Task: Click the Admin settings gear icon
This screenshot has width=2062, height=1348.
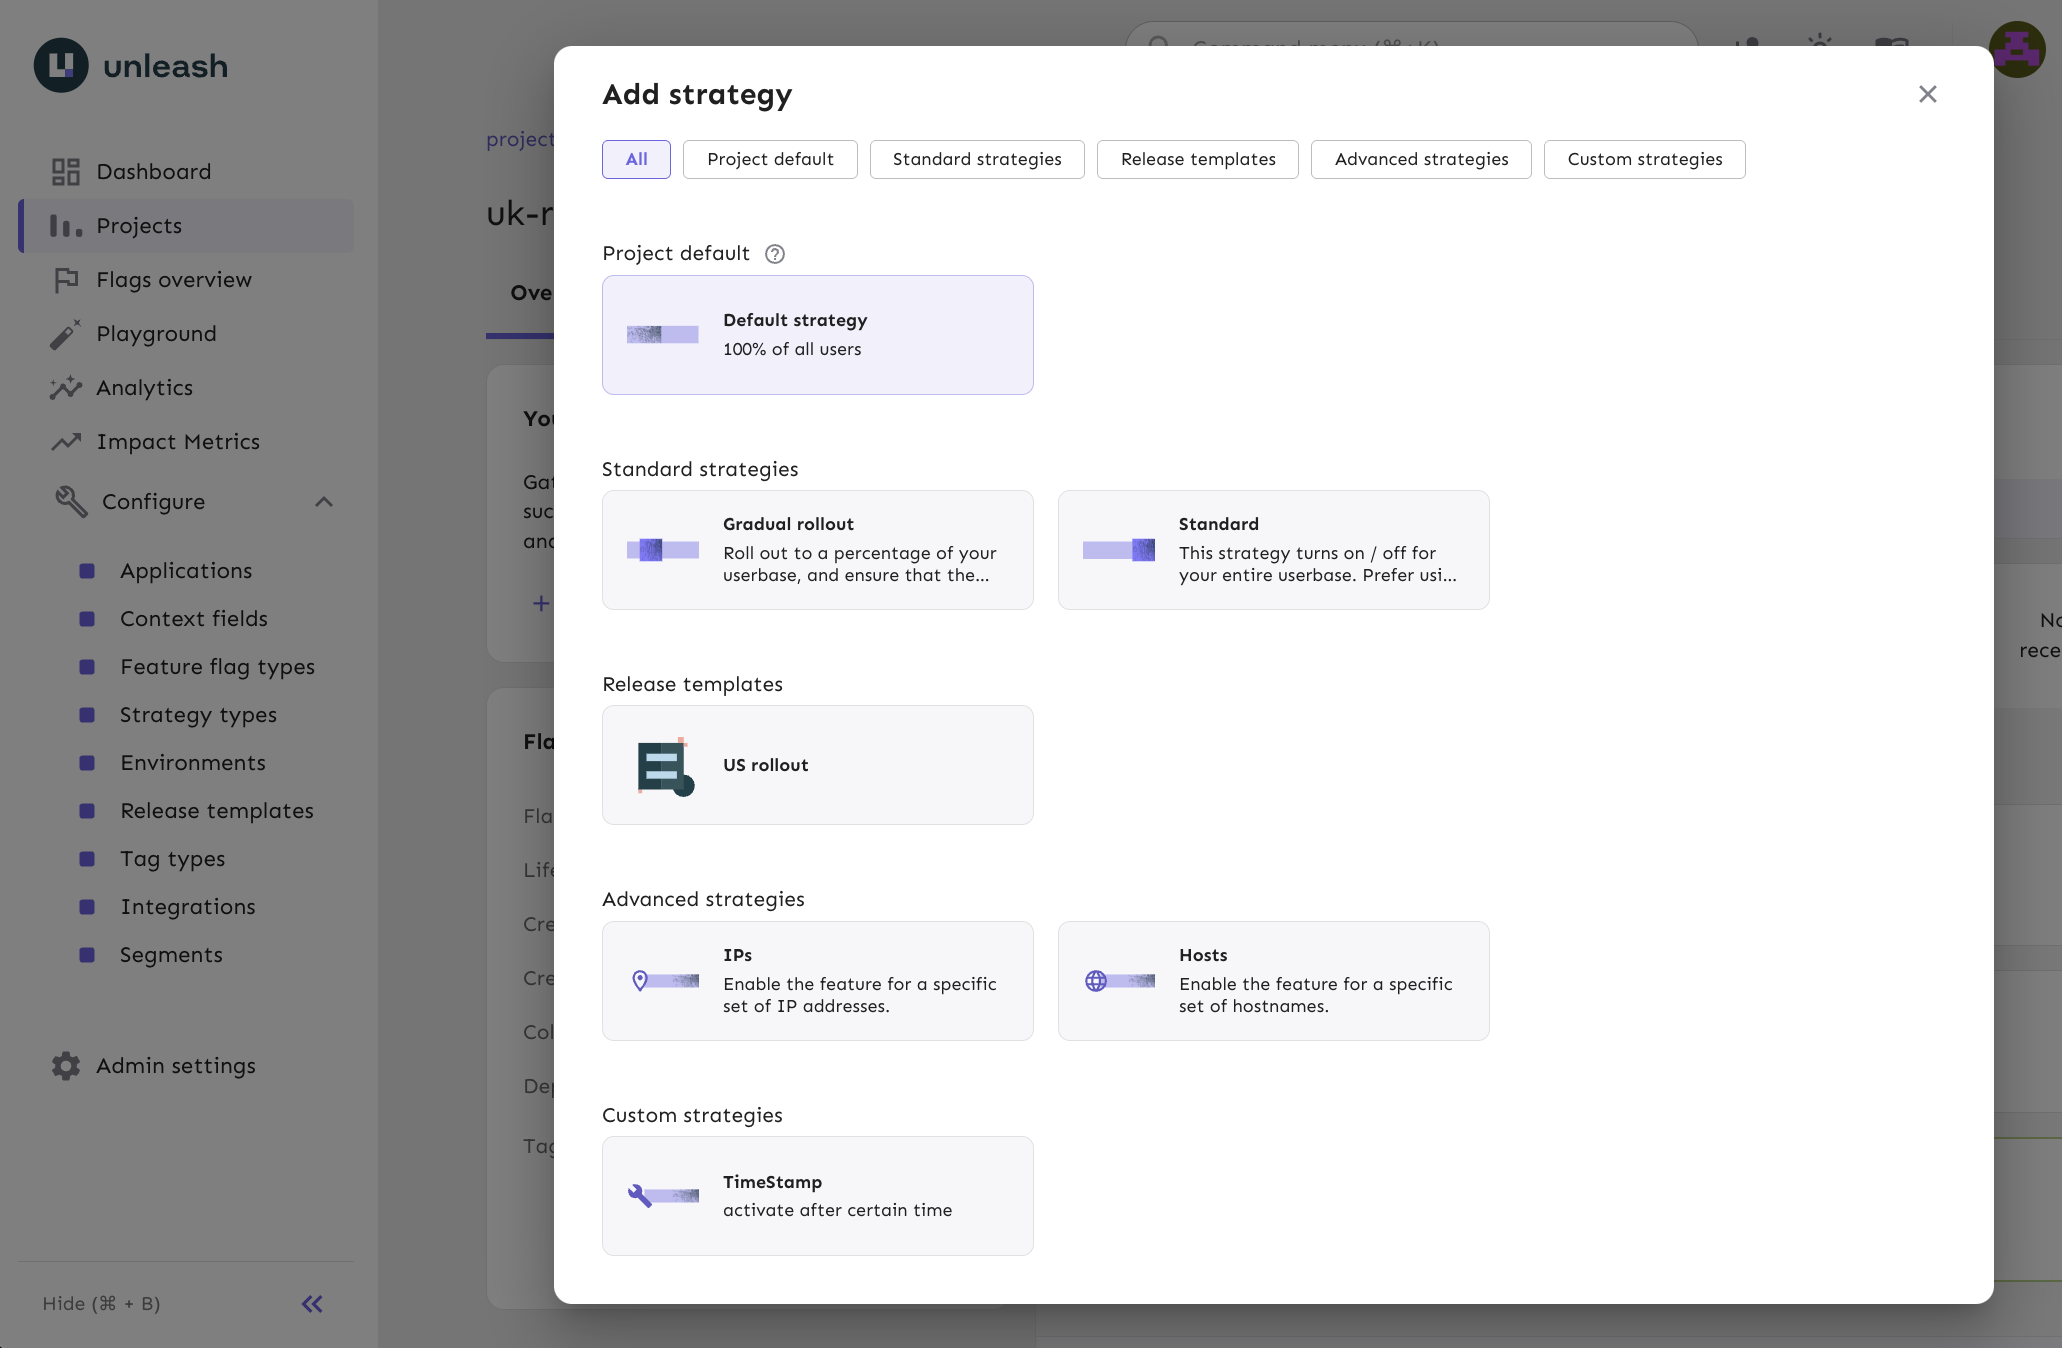Action: click(65, 1066)
